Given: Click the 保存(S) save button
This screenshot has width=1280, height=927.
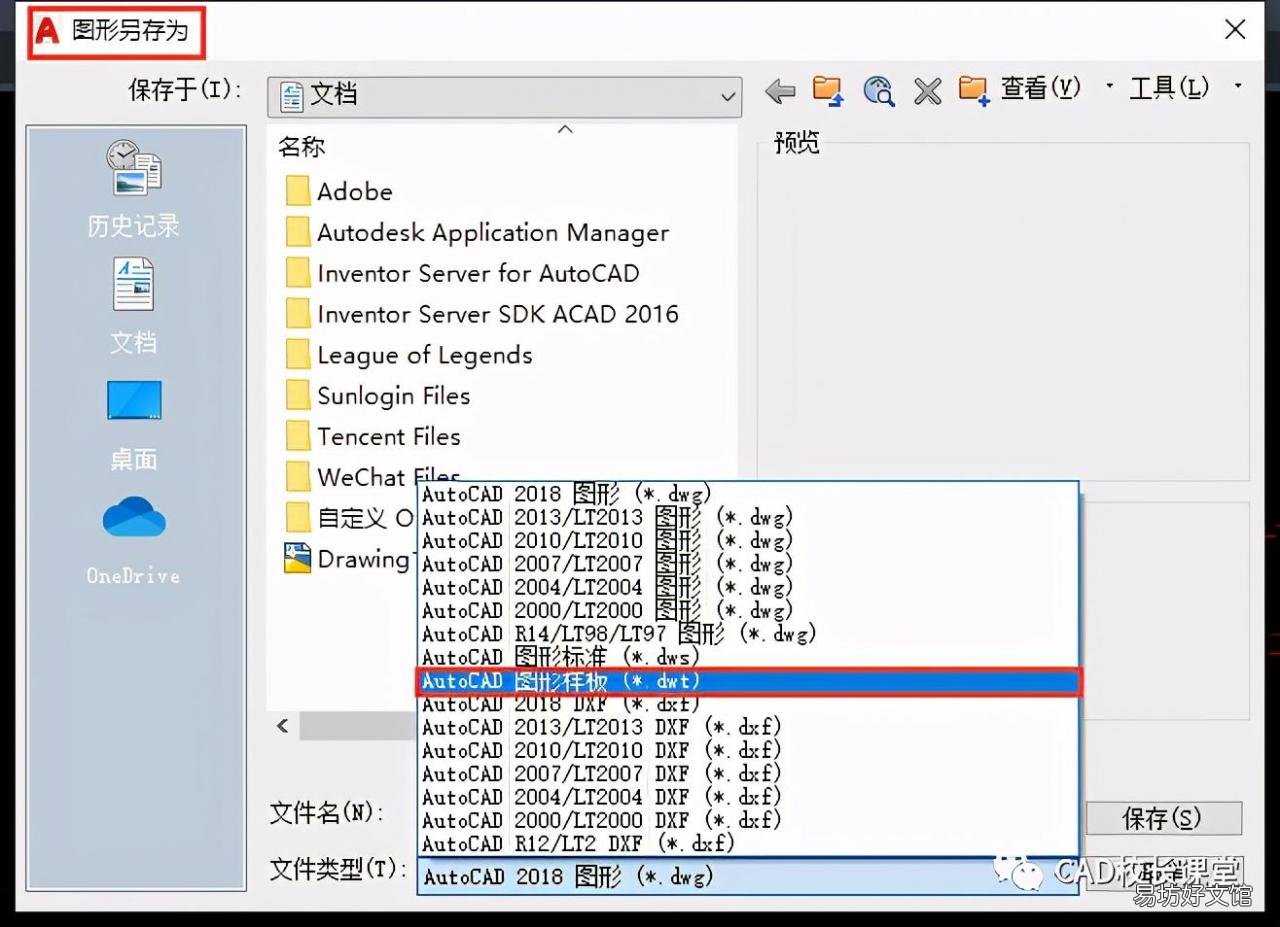Looking at the screenshot, I should (1163, 818).
